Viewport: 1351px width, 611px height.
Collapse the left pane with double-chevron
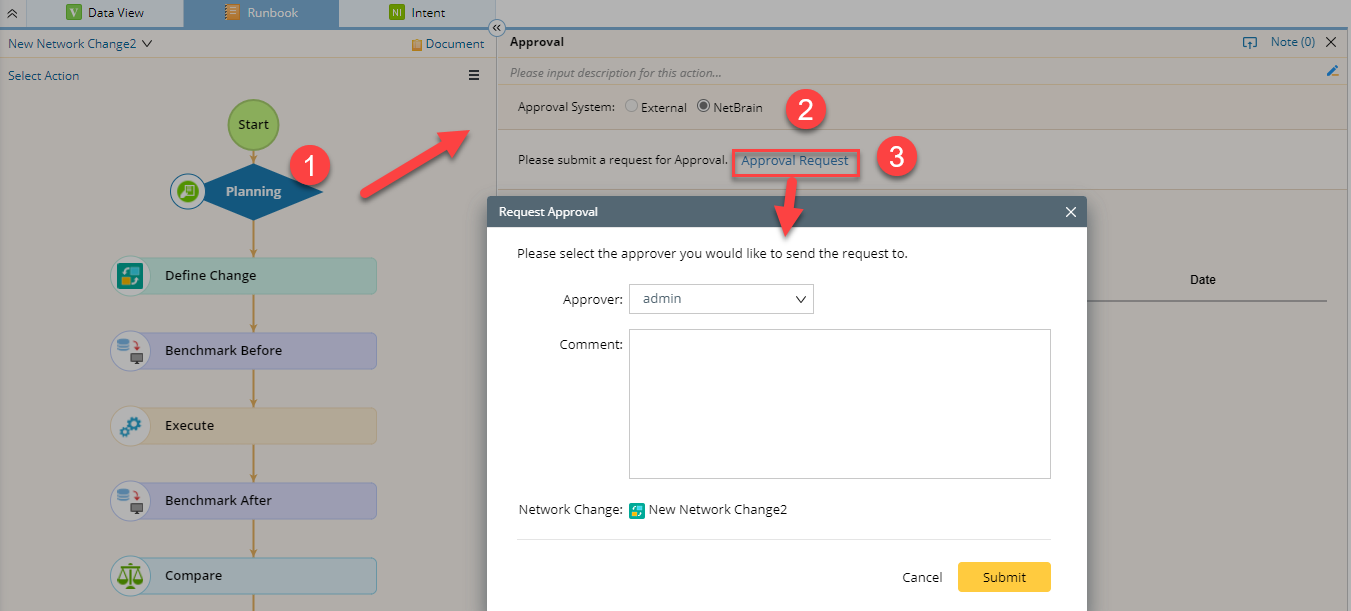click(x=497, y=28)
